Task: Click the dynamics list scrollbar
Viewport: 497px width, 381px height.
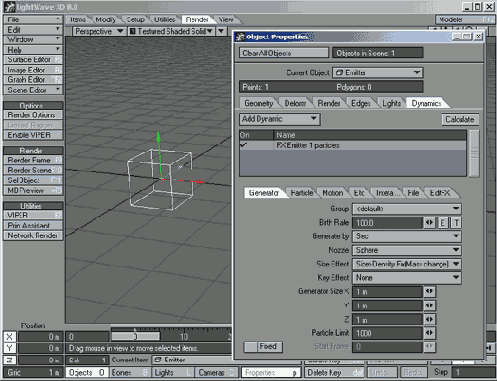Action: point(474,153)
